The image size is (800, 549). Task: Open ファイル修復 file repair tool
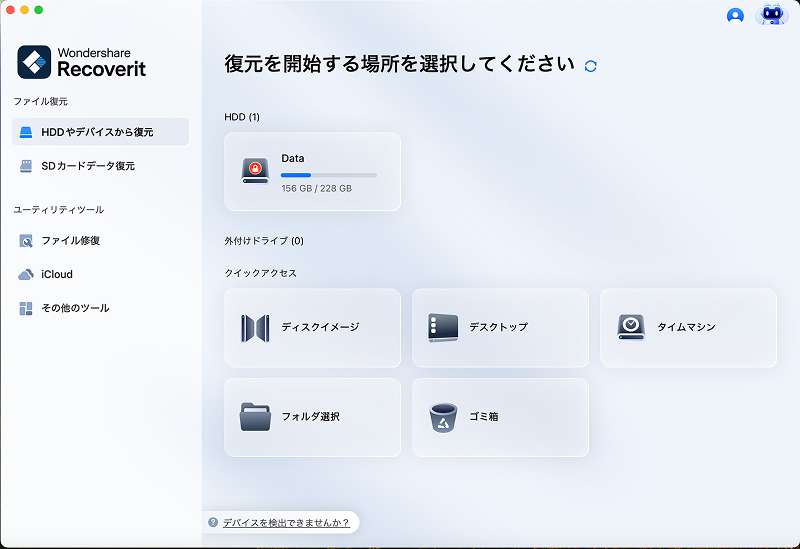click(x=70, y=240)
